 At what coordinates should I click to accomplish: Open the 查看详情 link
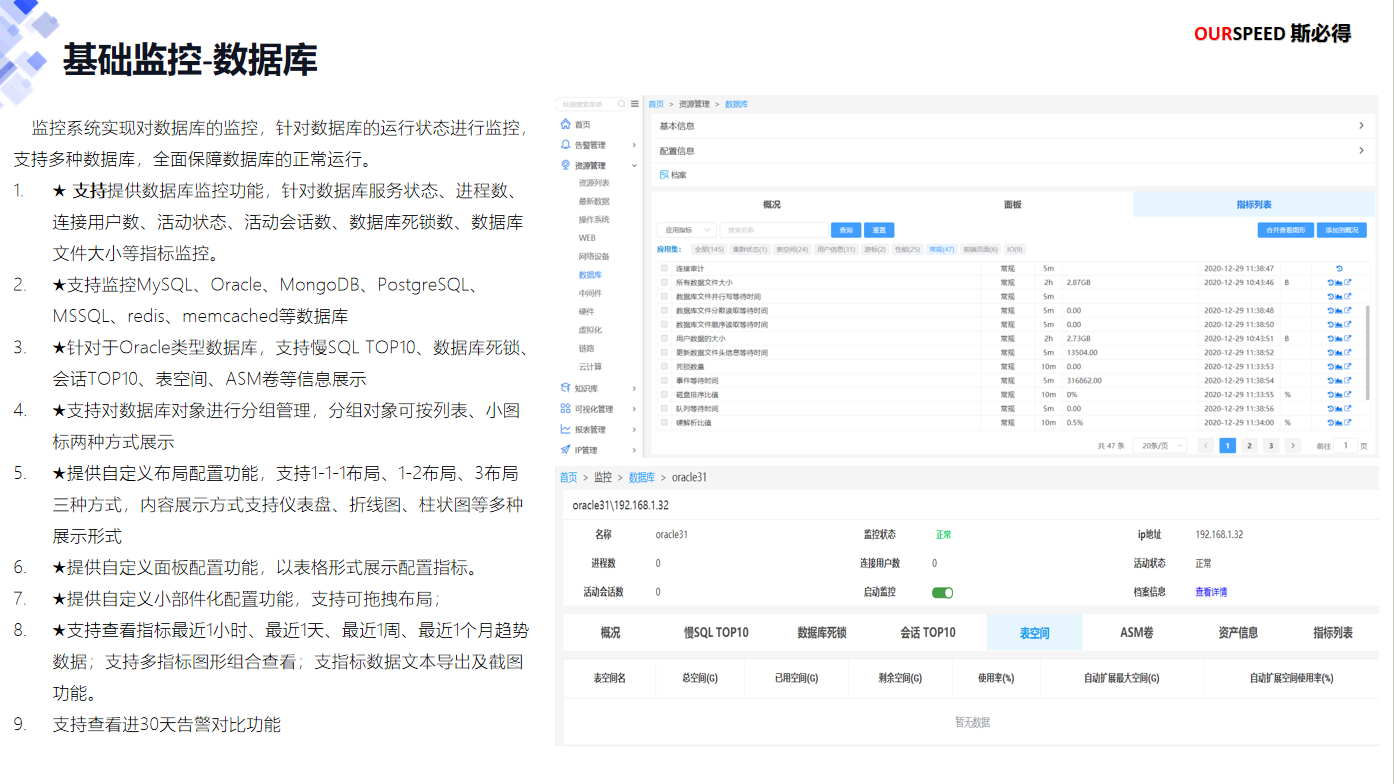click(x=1210, y=592)
